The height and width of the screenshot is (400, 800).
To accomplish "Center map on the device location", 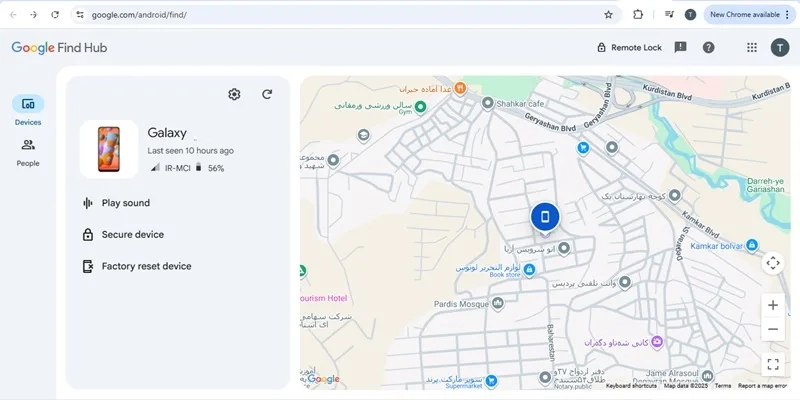I will click(x=772, y=263).
